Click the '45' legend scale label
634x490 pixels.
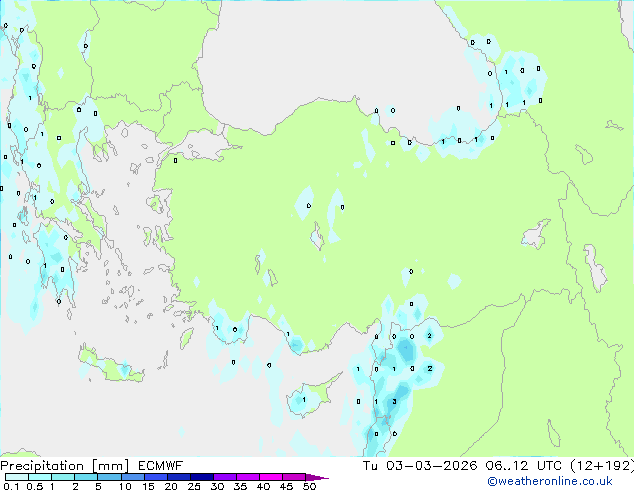[x=286, y=486]
